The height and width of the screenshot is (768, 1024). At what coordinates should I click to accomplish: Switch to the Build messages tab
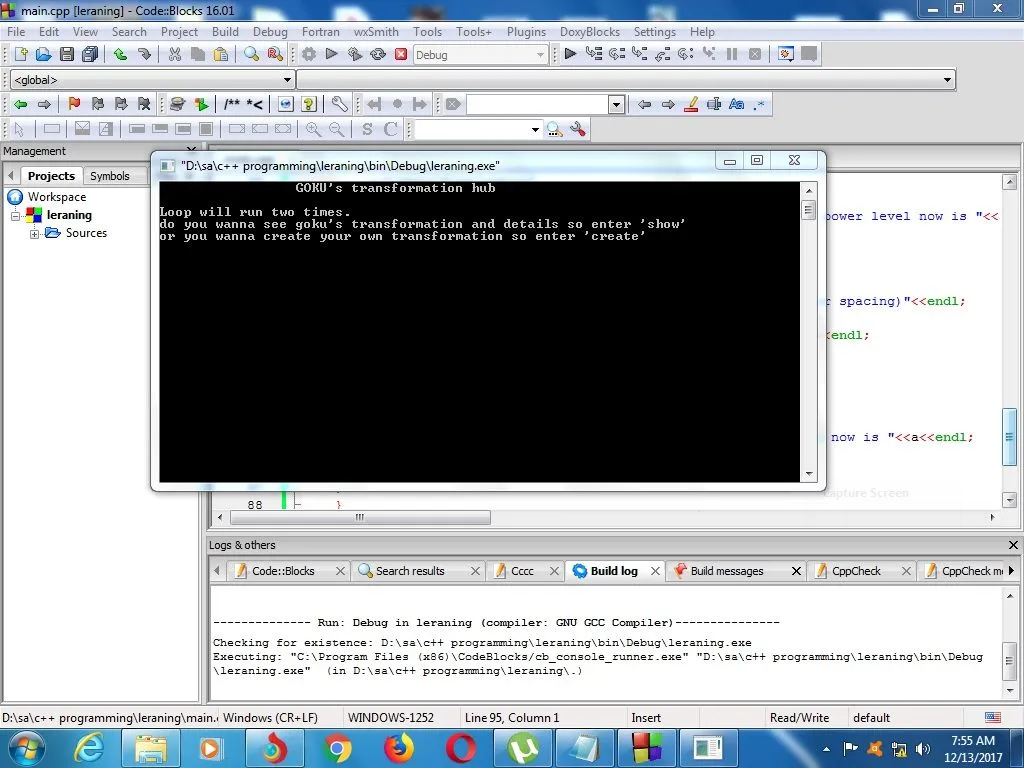(727, 571)
